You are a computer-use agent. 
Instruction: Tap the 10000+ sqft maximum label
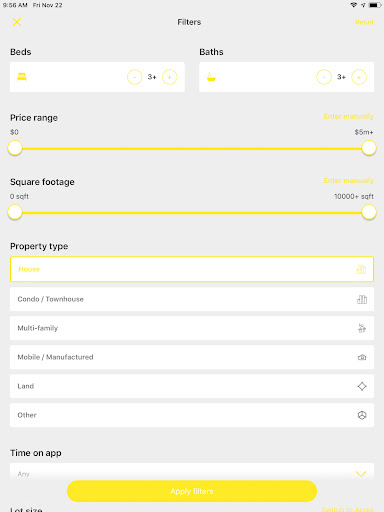(x=354, y=196)
